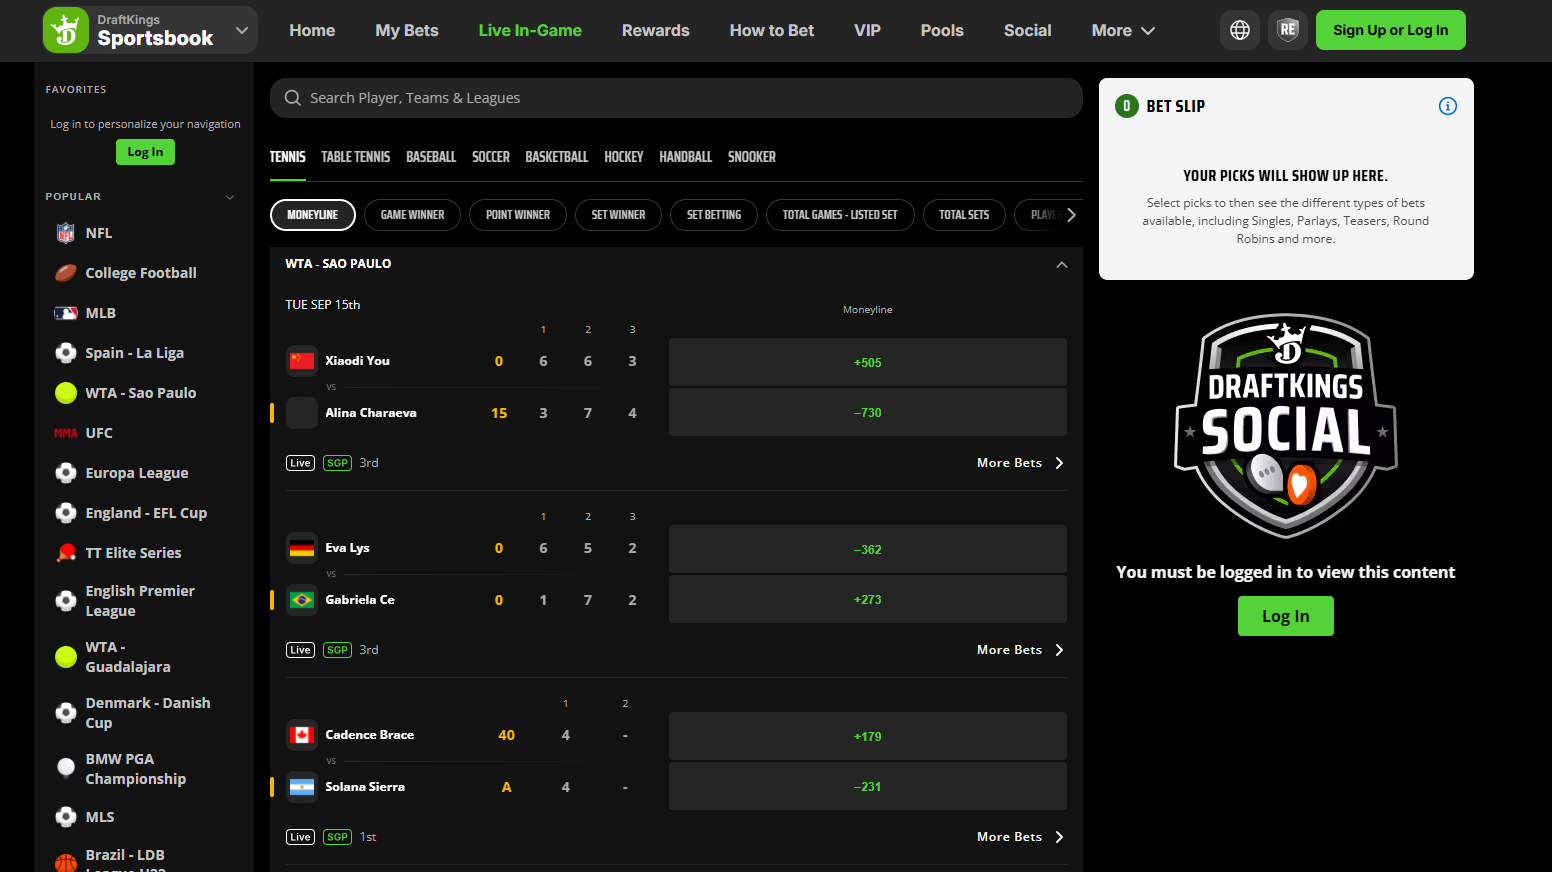Open the Sportsbook product switcher dropdown

point(242,30)
